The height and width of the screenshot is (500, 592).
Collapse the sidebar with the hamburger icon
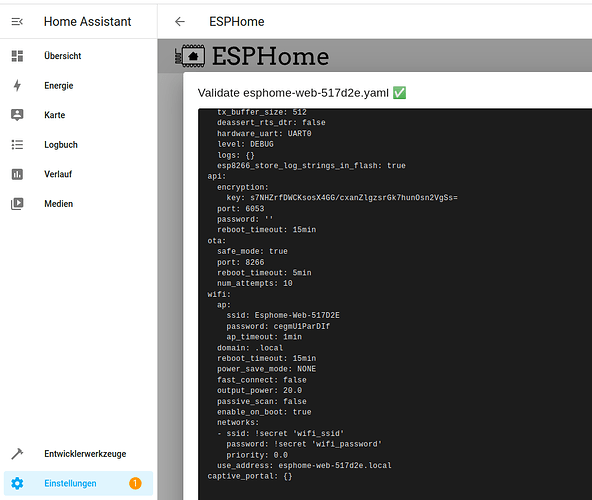coord(17,22)
